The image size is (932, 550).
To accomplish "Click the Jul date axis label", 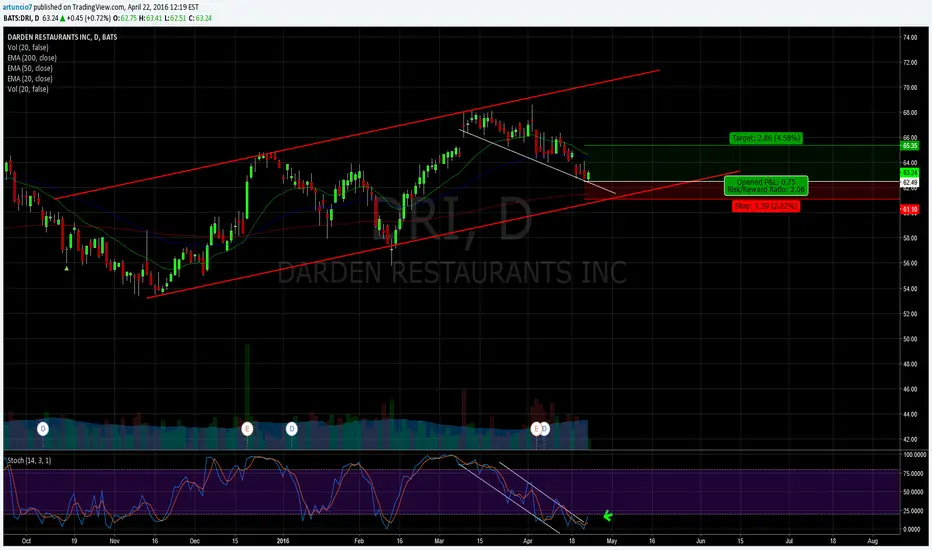I will click(789, 541).
